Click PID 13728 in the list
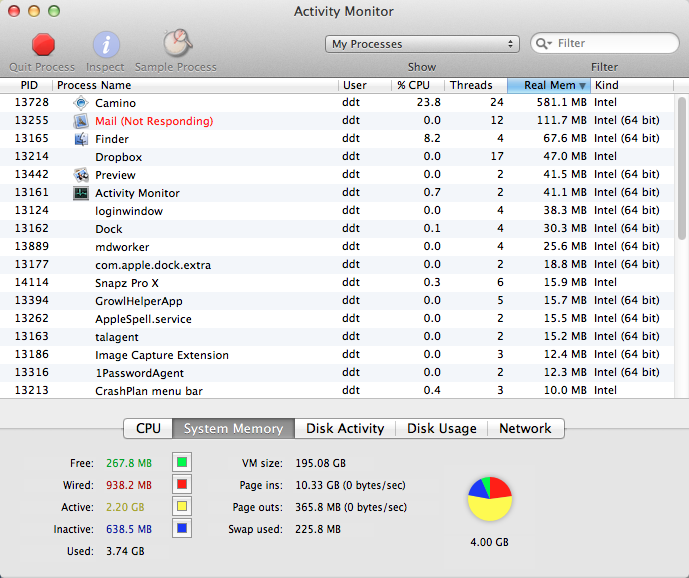Viewport: 689px width, 578px height. click(32, 102)
